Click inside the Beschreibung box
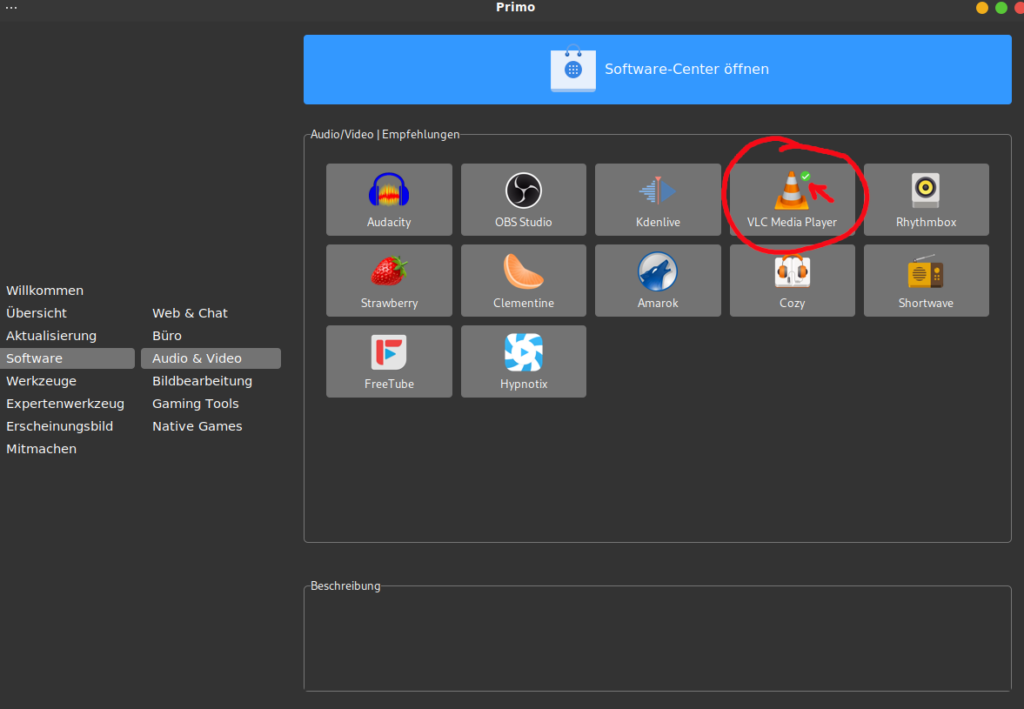1024x709 pixels. (657, 640)
